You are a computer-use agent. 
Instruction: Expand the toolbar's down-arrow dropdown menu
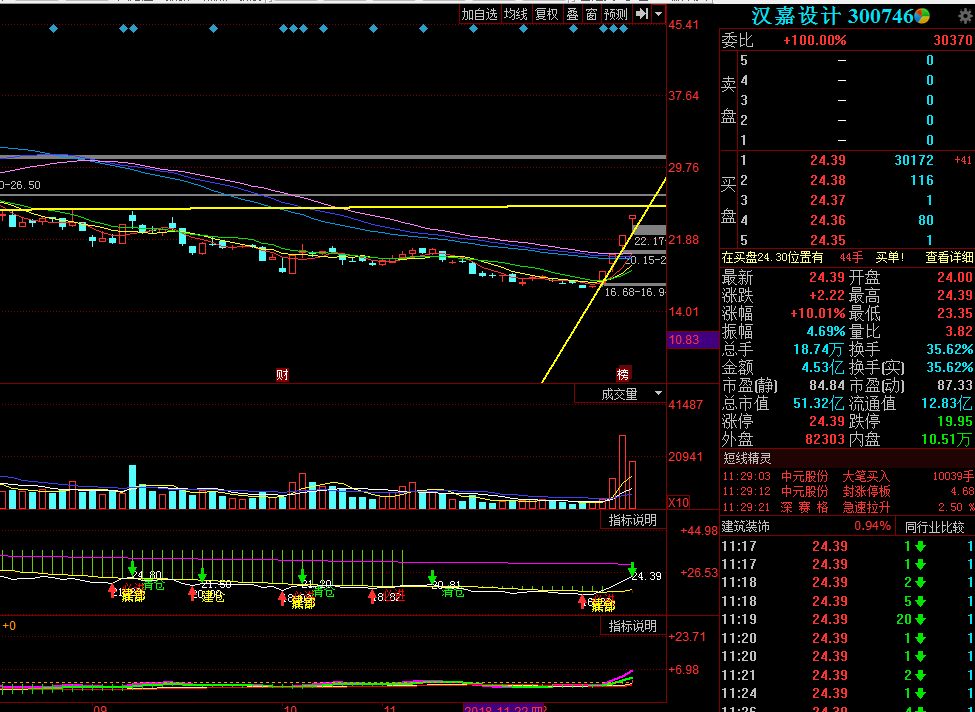click(x=659, y=14)
